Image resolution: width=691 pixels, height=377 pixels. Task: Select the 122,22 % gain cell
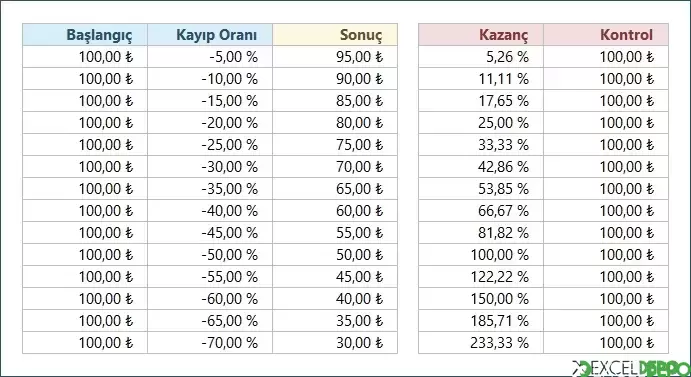[x=481, y=277]
